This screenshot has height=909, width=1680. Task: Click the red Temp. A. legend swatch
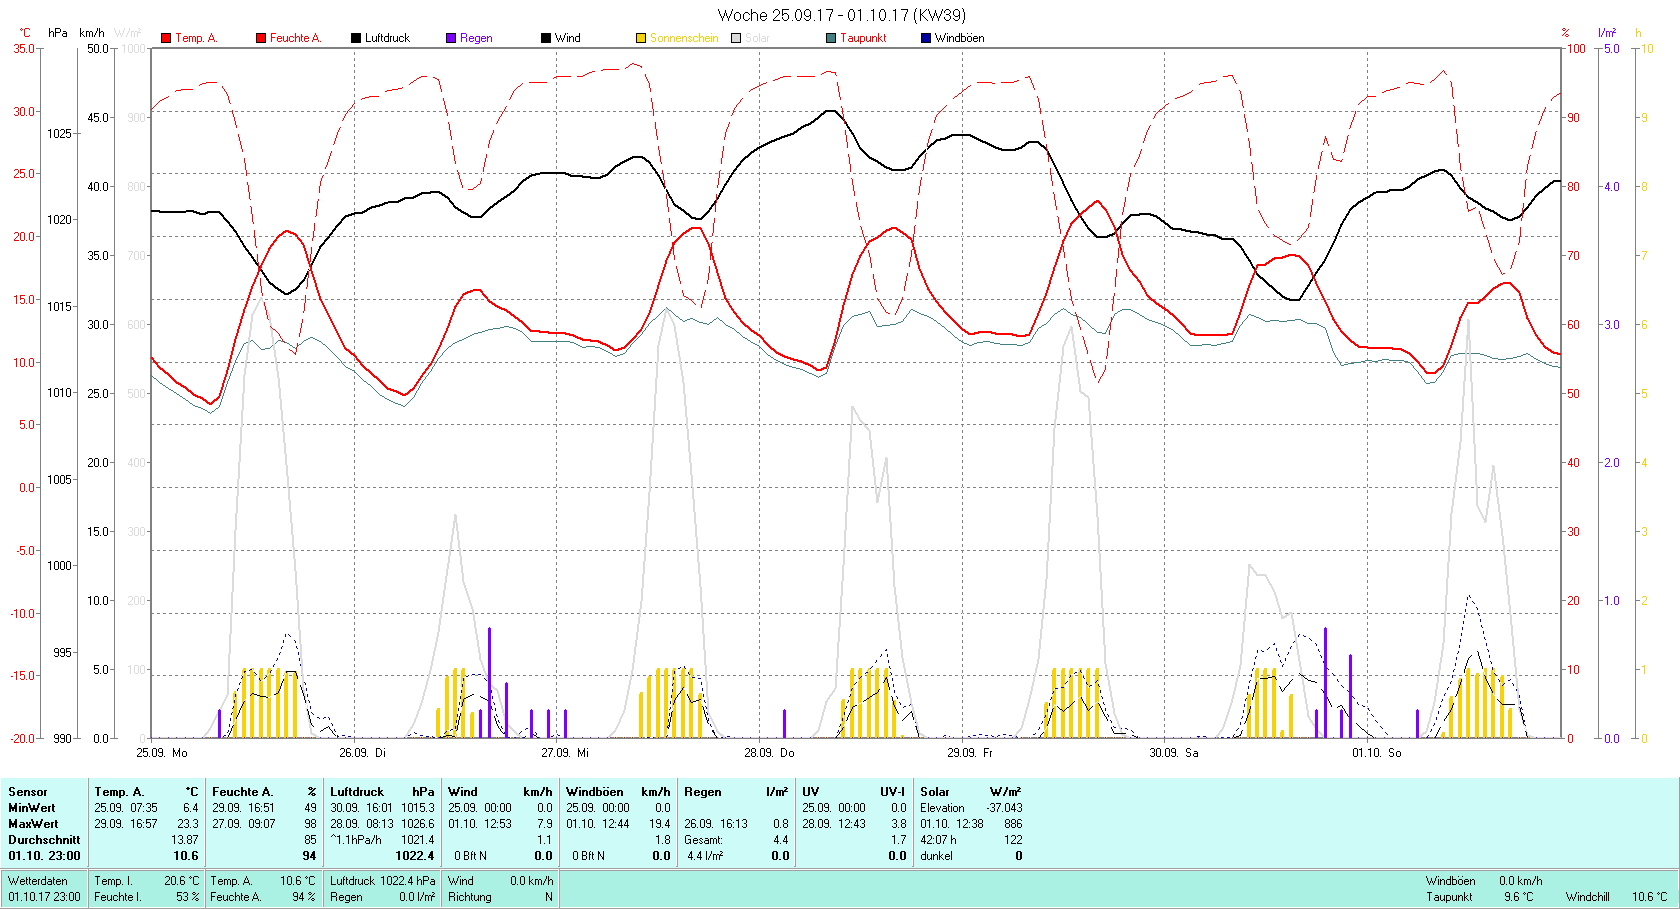point(166,38)
